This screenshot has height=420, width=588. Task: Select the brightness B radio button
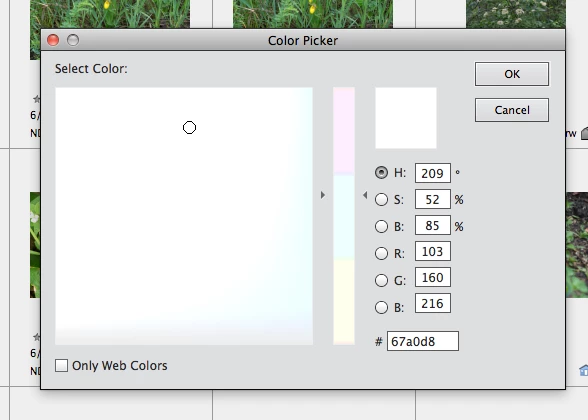[x=381, y=226]
